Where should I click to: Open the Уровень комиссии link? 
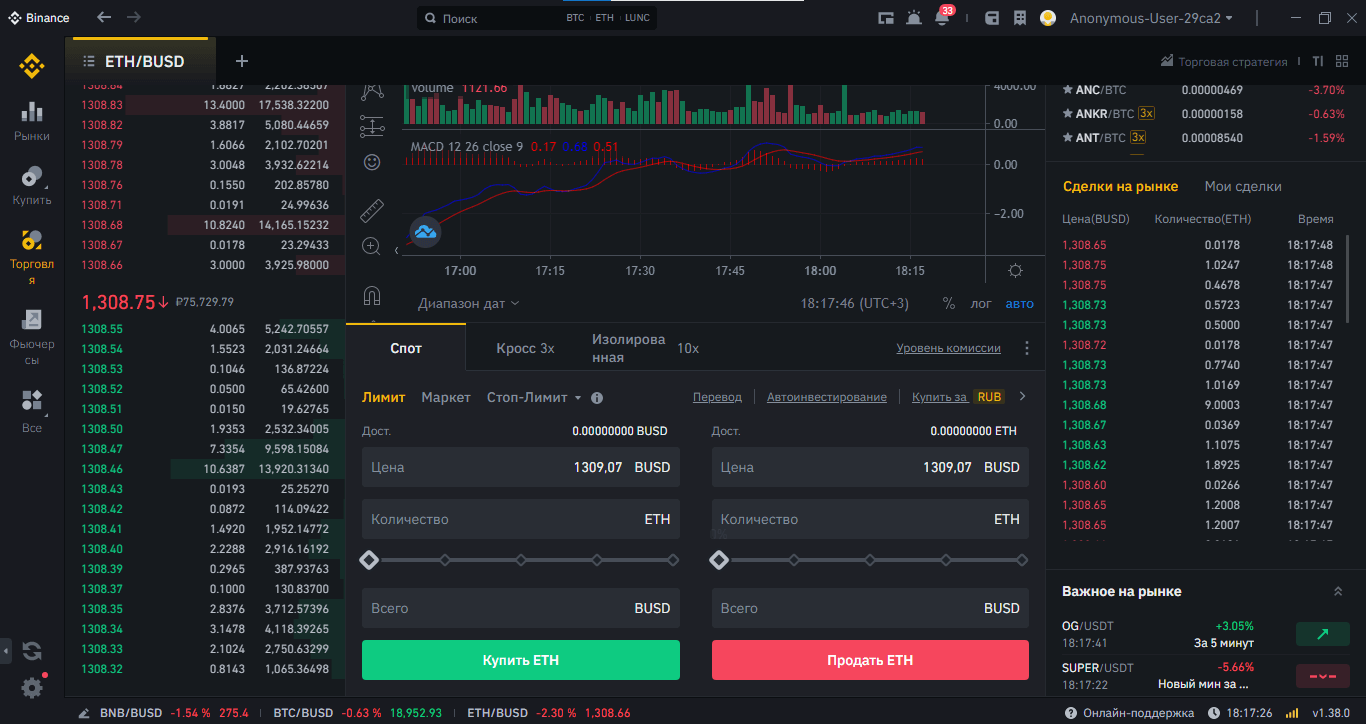[948, 348]
